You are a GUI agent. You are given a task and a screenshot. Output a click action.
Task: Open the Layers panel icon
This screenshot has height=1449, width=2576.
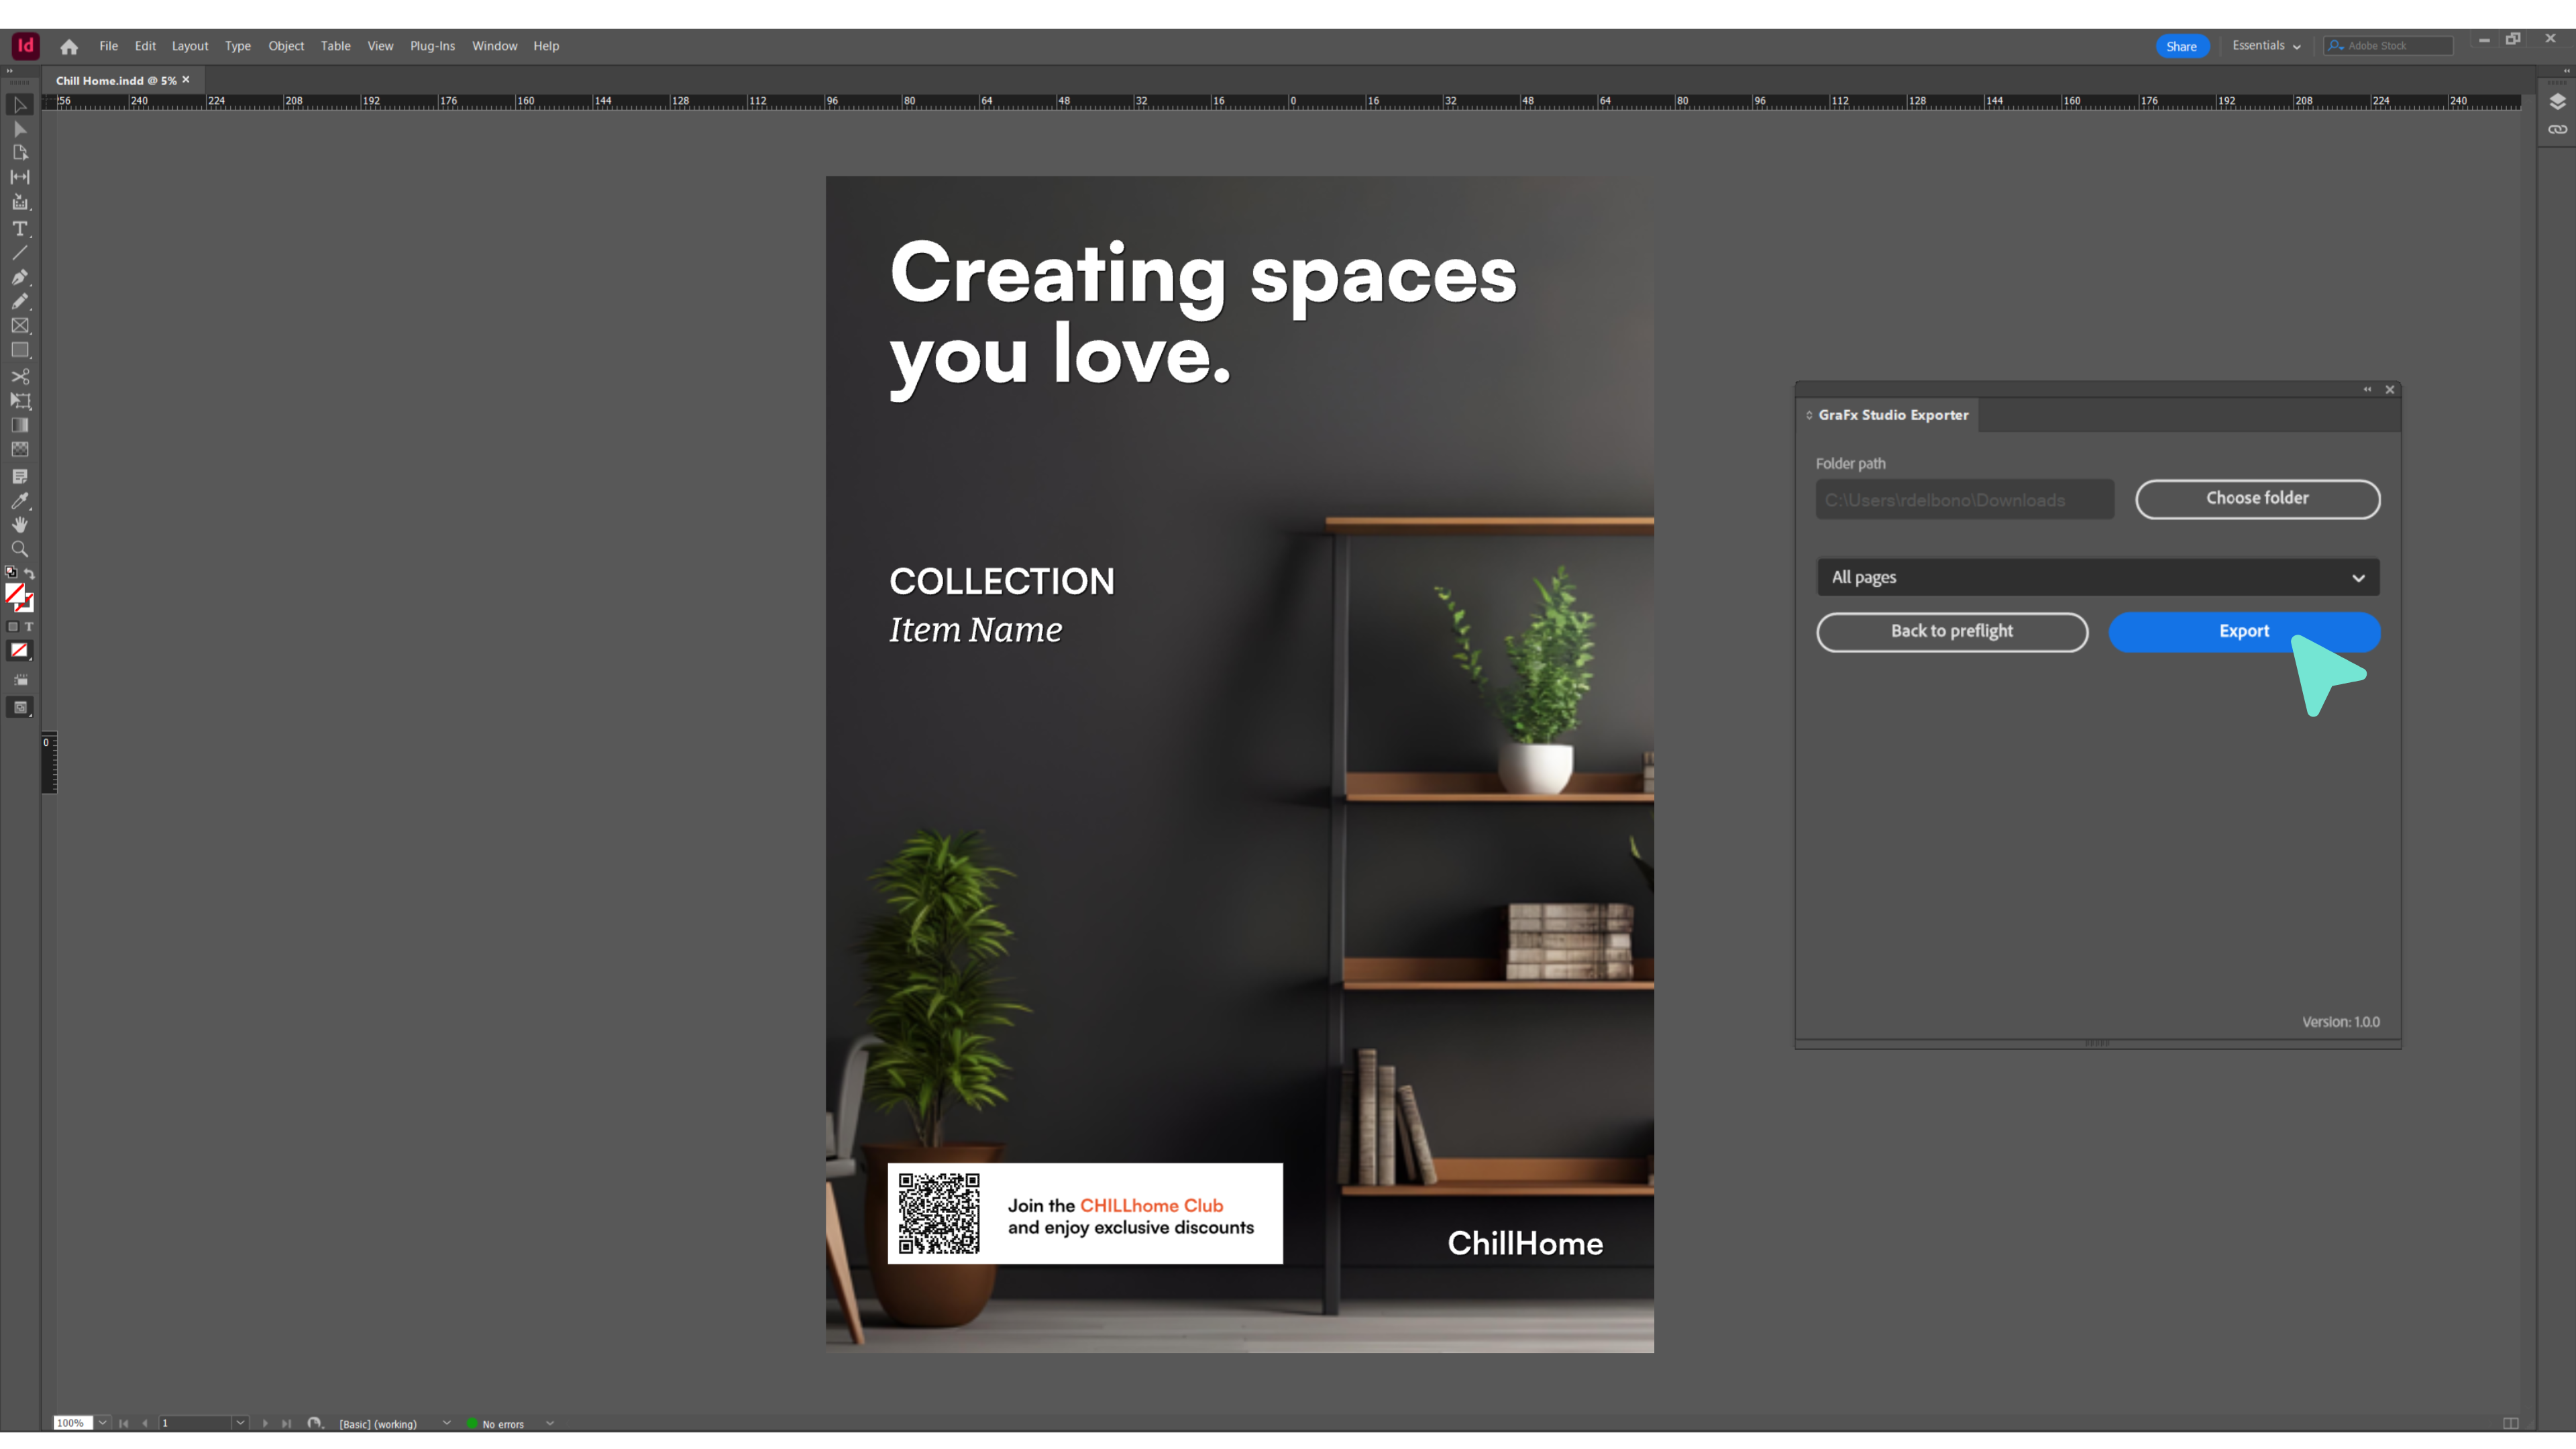tap(2557, 102)
